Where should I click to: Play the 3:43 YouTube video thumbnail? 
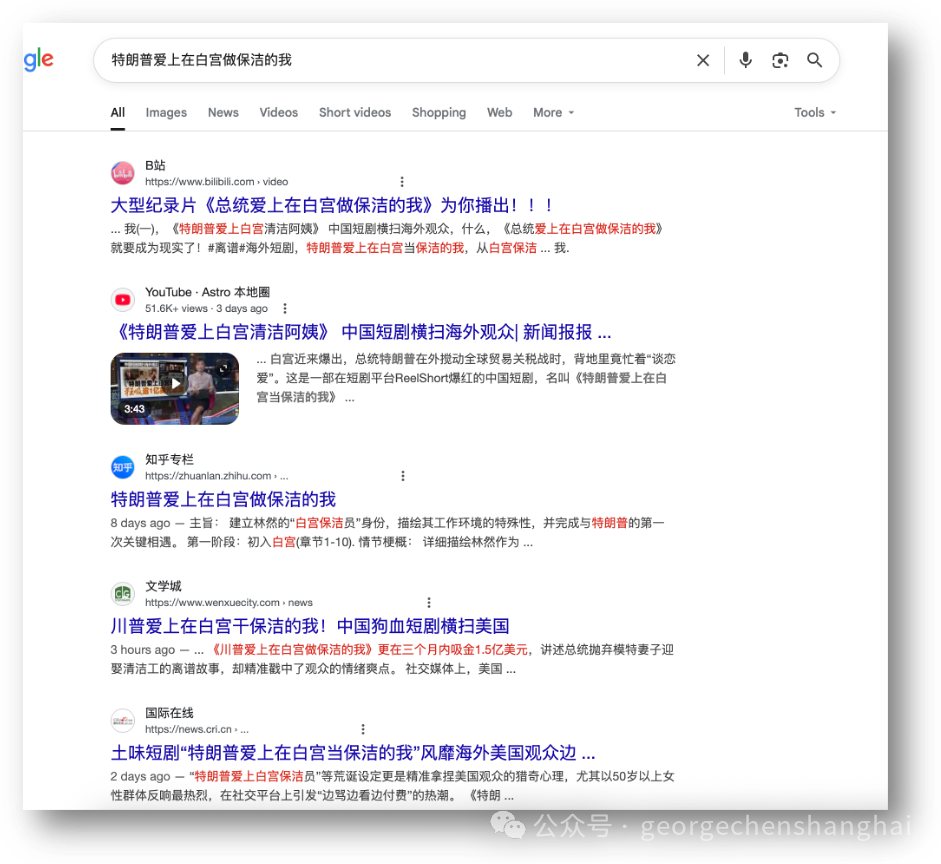click(x=175, y=389)
